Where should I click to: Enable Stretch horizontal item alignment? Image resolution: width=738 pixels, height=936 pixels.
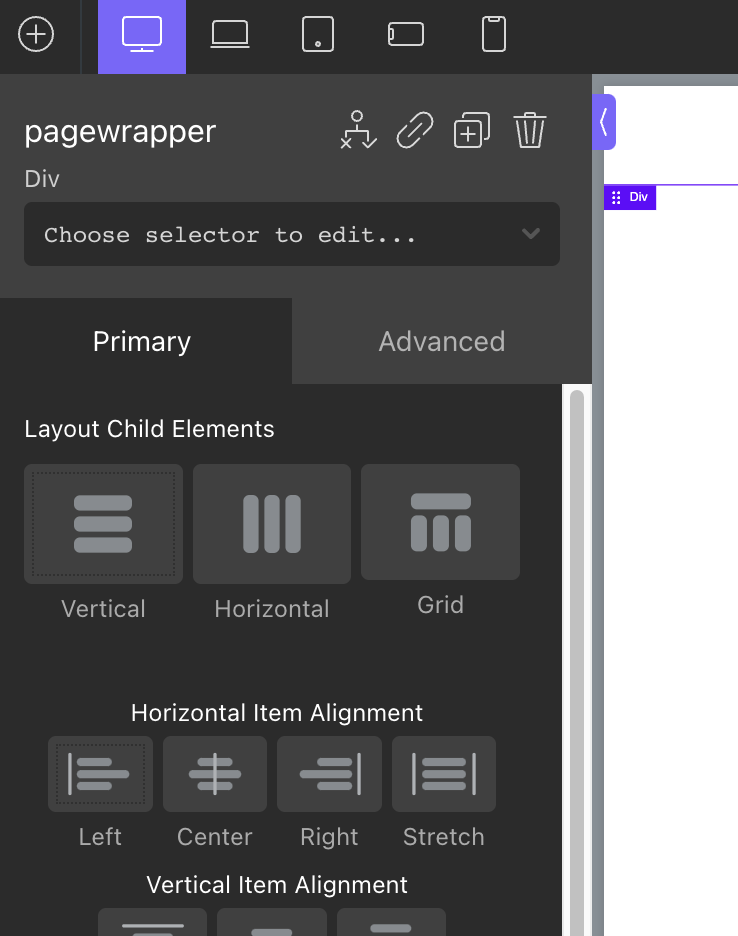tap(443, 774)
